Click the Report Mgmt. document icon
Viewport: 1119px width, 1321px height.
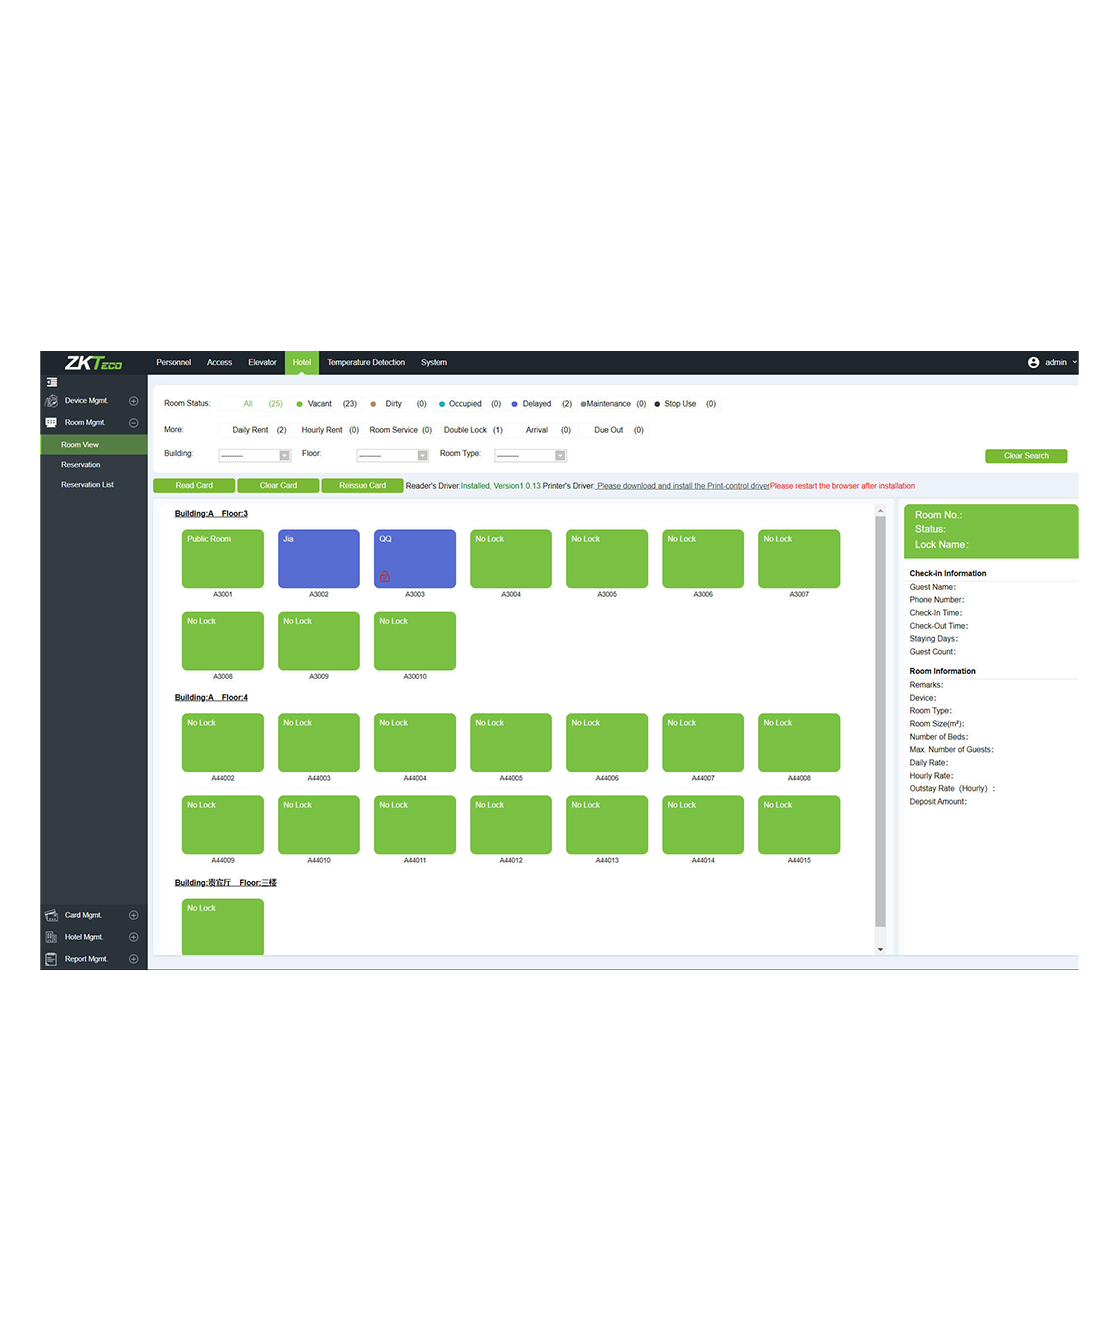(51, 959)
